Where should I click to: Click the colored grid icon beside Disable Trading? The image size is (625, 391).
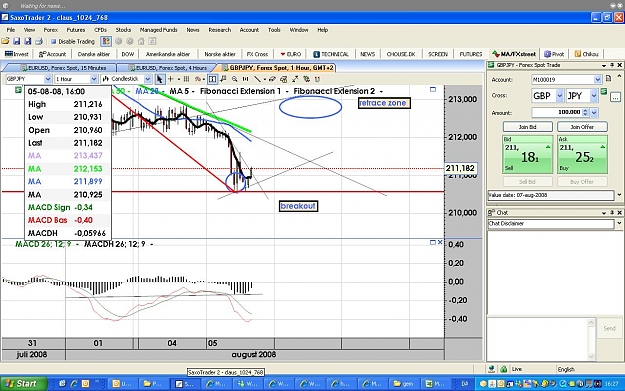point(106,41)
